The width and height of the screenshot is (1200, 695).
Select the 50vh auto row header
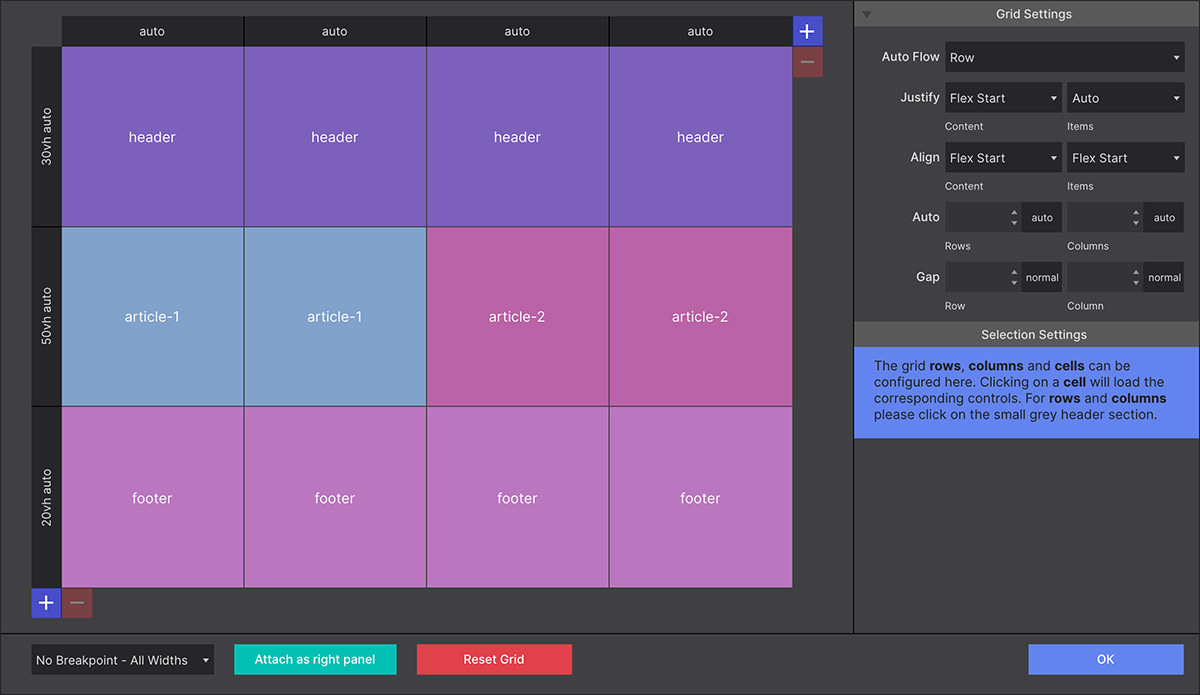[46, 317]
